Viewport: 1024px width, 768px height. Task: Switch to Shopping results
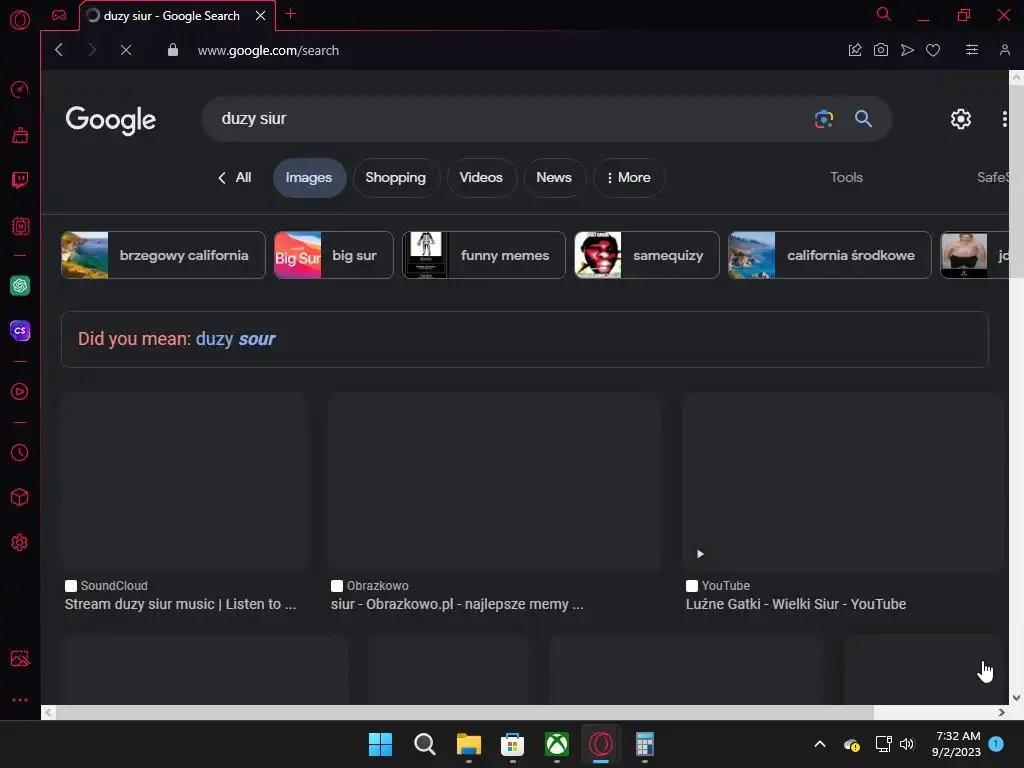click(x=396, y=178)
